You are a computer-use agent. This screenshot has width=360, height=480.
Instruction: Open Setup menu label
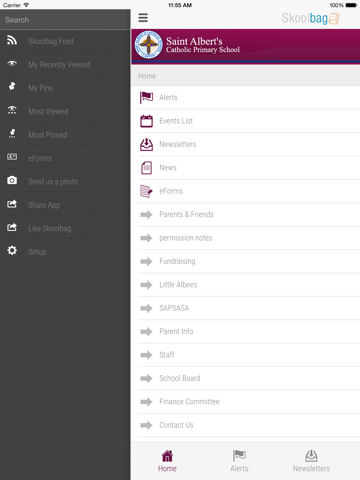click(37, 252)
